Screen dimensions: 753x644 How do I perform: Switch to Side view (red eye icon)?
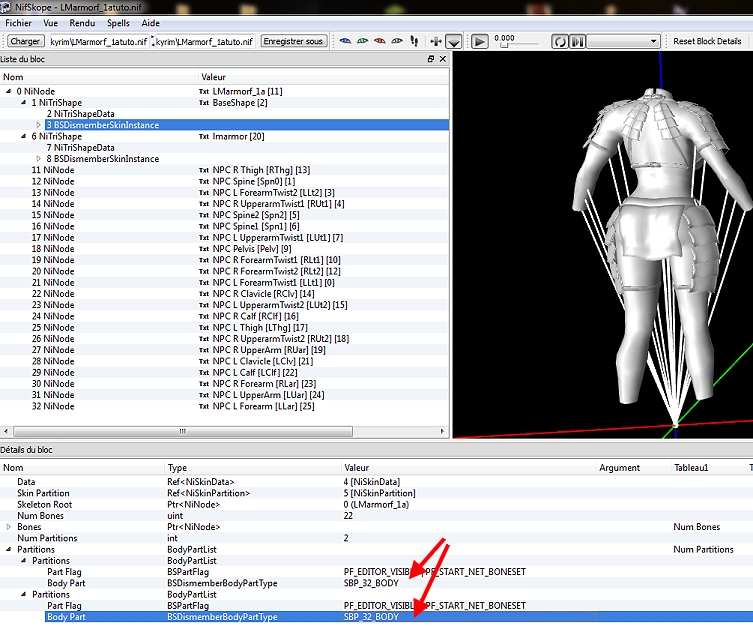[380, 41]
